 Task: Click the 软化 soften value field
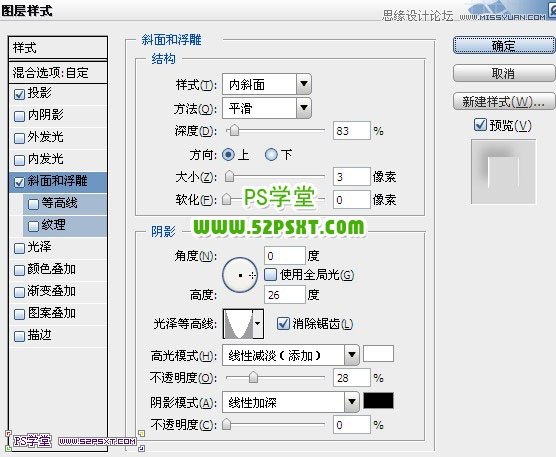pos(351,200)
